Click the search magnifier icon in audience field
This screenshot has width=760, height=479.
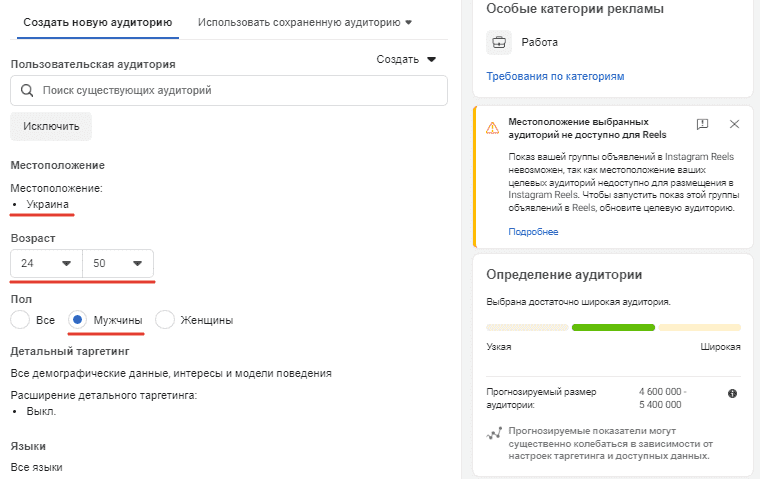28,90
